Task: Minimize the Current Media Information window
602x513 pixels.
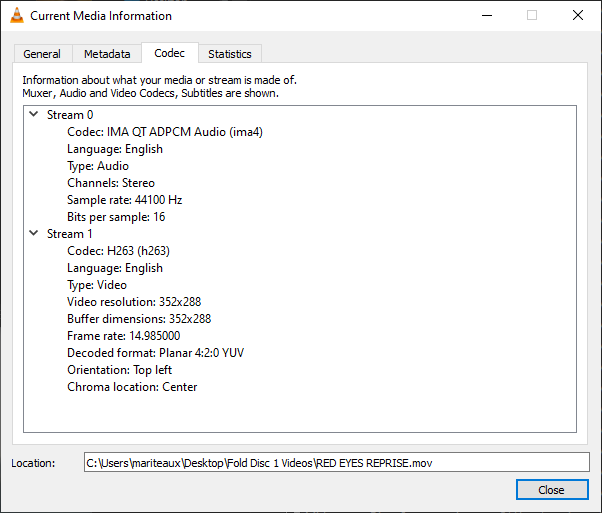Action: pos(486,16)
